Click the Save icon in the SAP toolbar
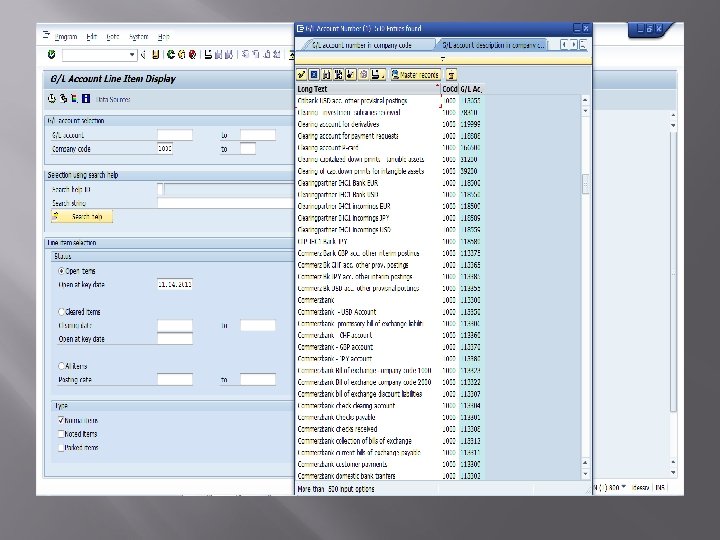 click(156, 55)
